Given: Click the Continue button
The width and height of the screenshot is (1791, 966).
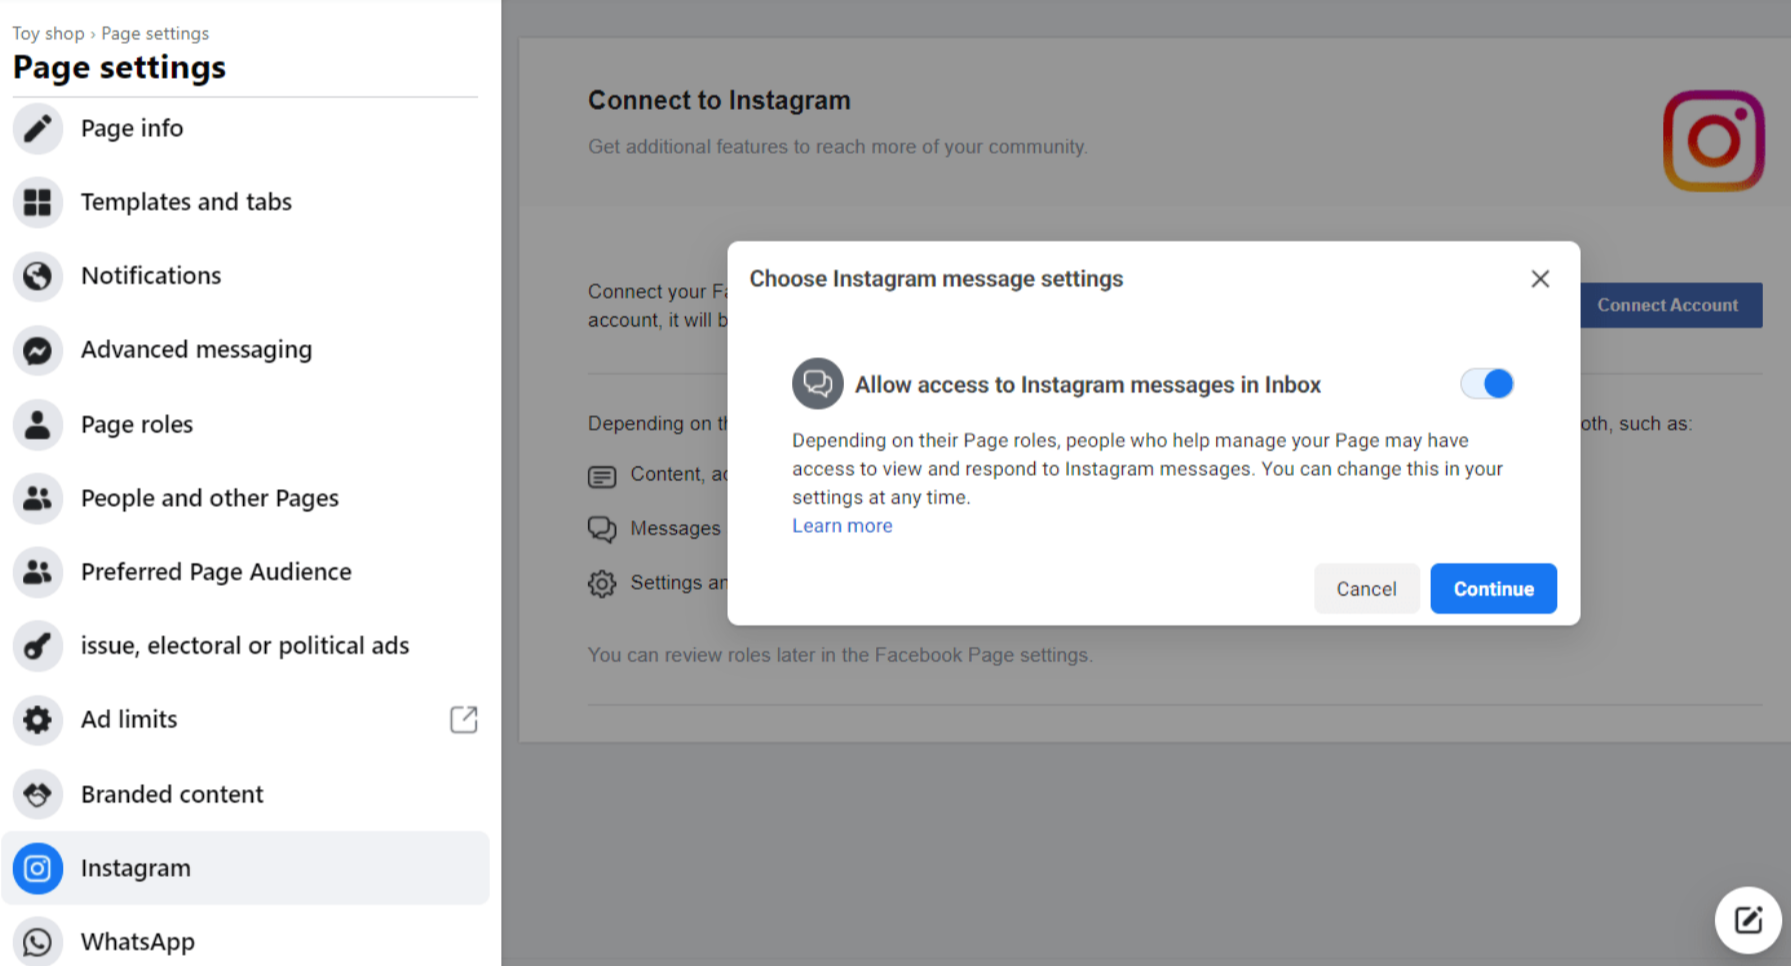Looking at the screenshot, I should pos(1493,589).
